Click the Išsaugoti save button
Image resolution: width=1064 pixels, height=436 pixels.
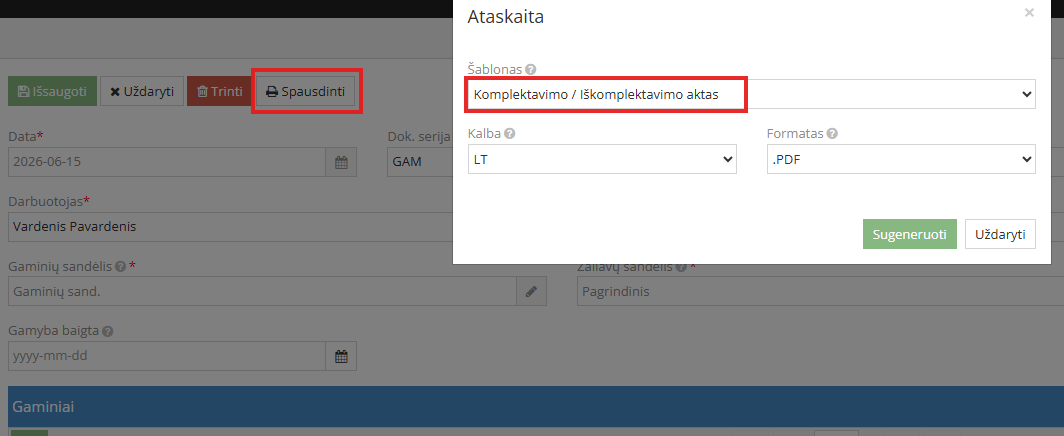(52, 91)
